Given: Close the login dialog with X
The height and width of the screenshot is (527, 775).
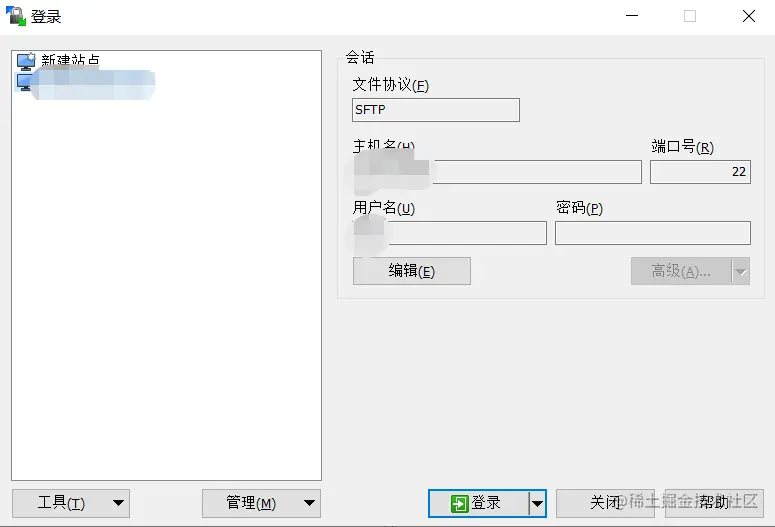Looking at the screenshot, I should coord(748,16).
